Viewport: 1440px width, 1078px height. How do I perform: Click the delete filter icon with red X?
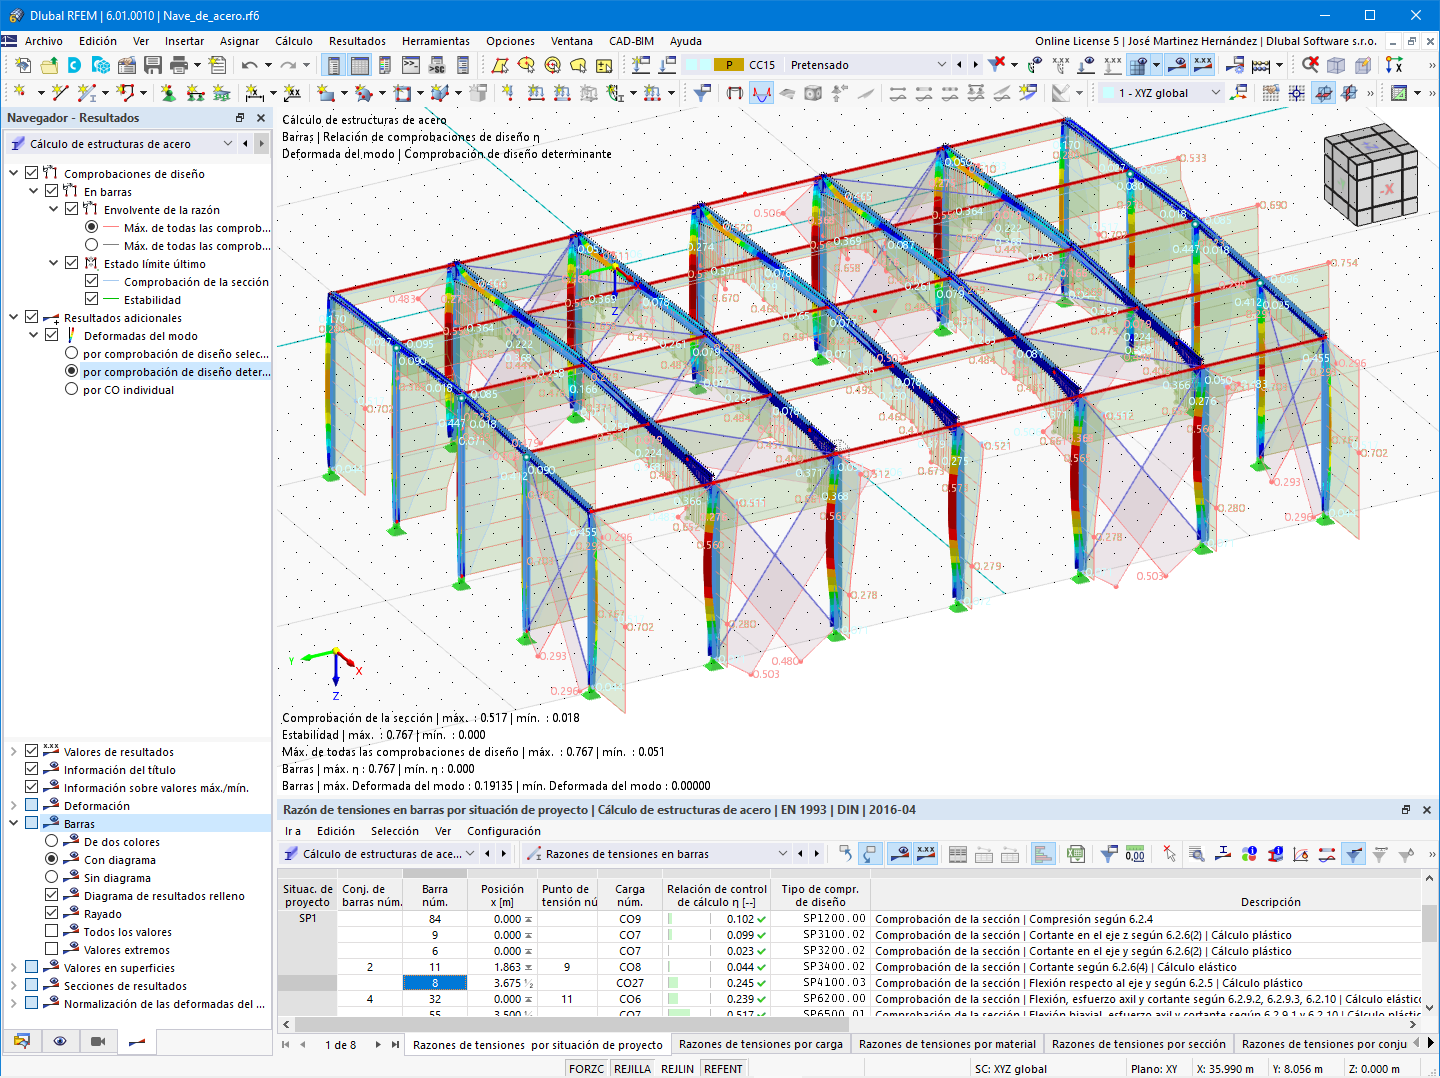pyautogui.click(x=997, y=65)
